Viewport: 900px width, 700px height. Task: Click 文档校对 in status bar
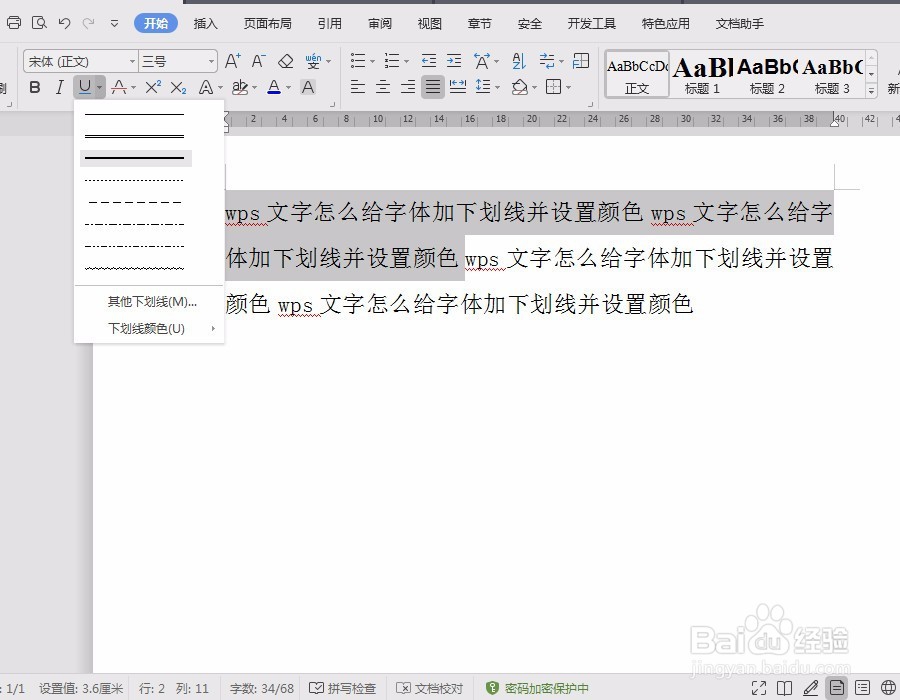pyautogui.click(x=429, y=688)
